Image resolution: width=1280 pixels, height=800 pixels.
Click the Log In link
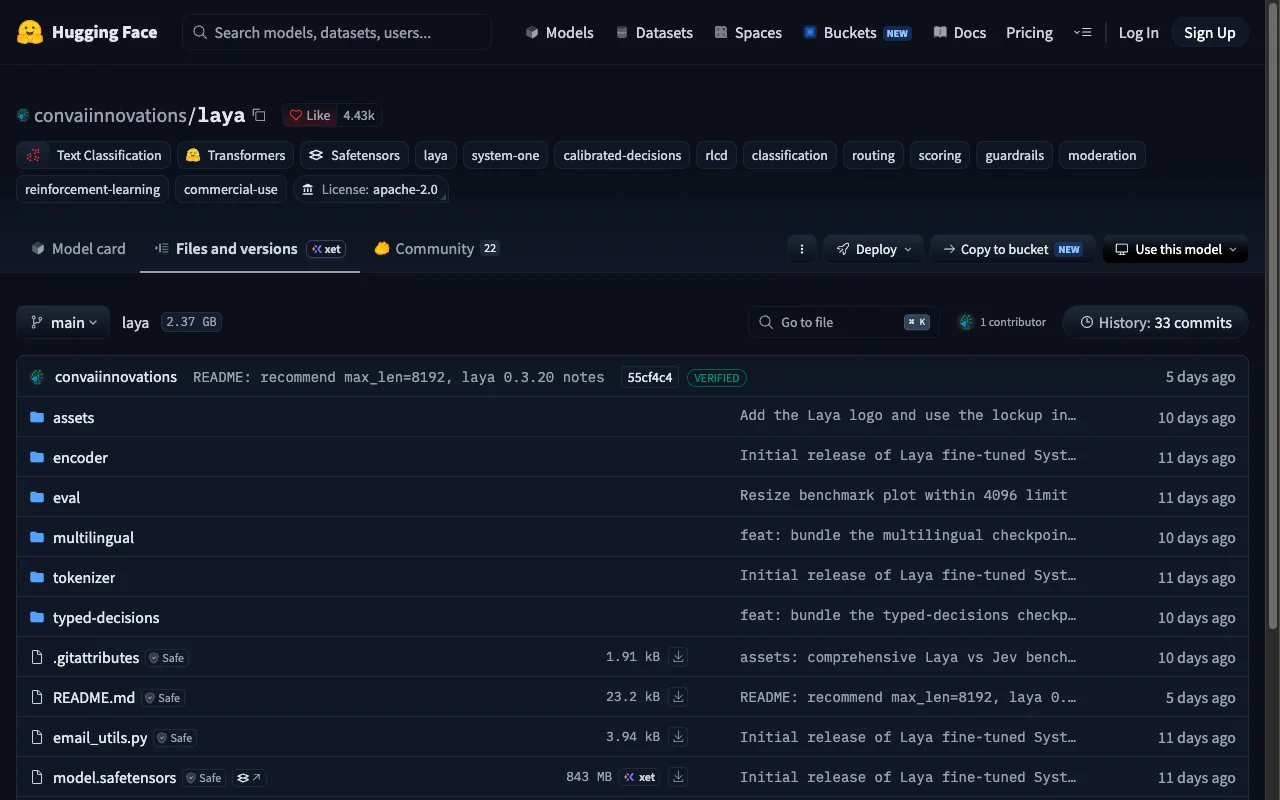[x=1138, y=32]
